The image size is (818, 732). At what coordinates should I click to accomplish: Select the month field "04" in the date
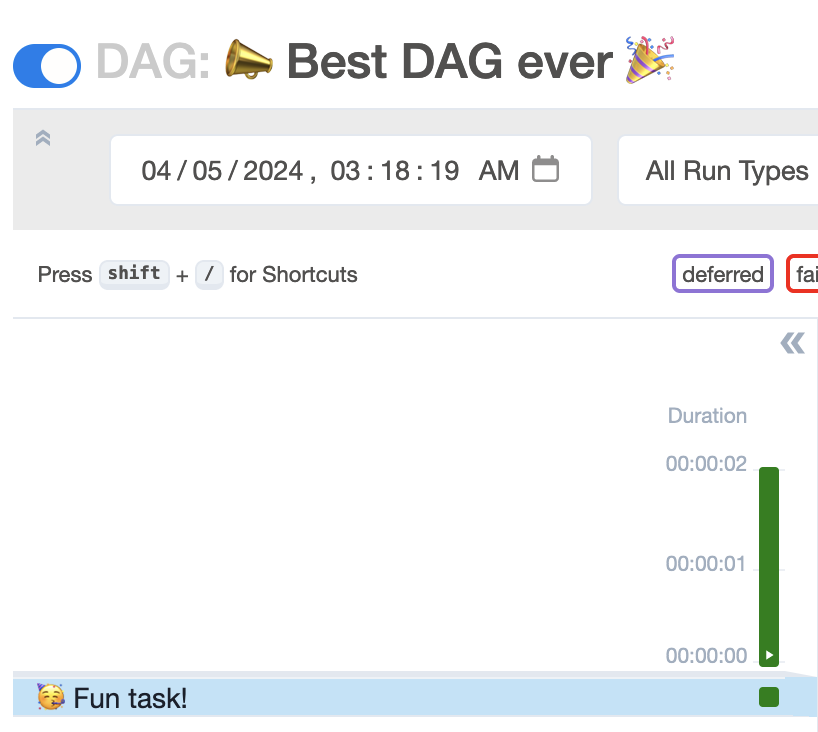[x=156, y=171]
